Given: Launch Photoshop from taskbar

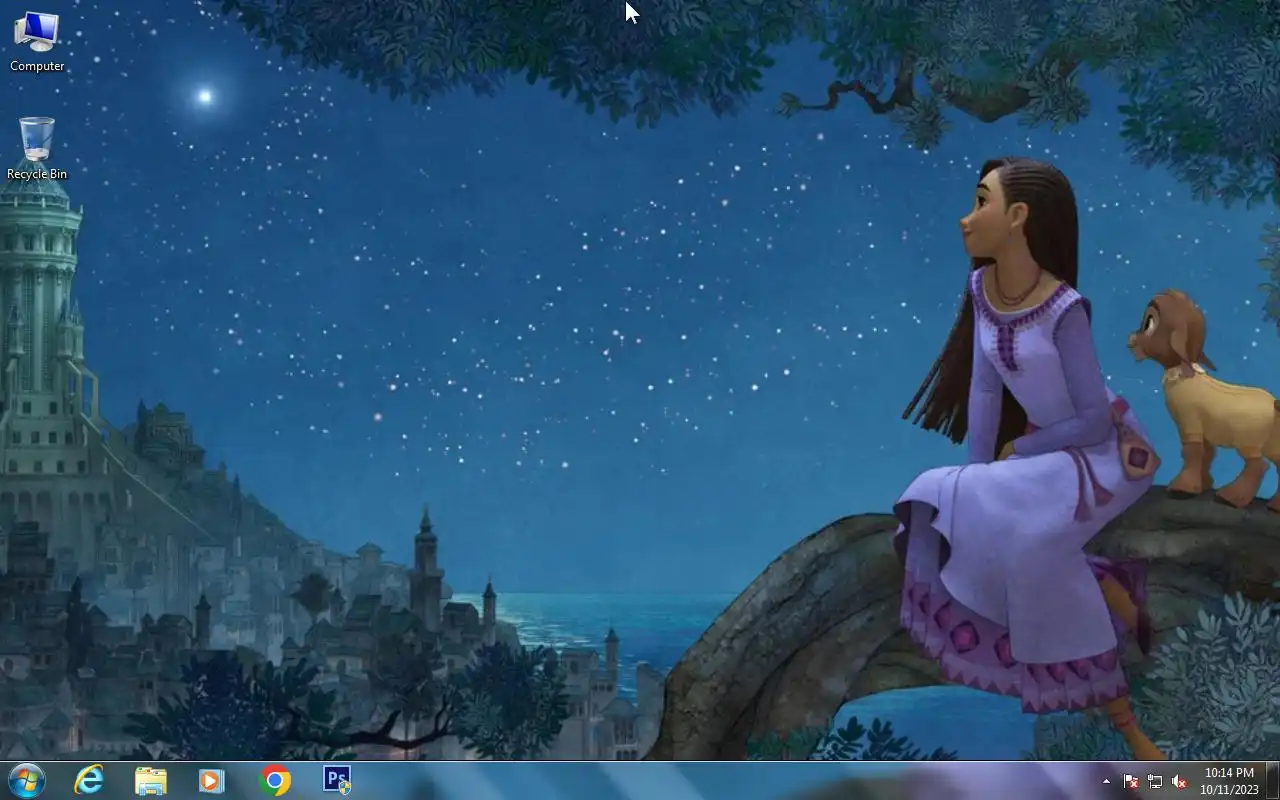Looking at the screenshot, I should click(x=337, y=780).
